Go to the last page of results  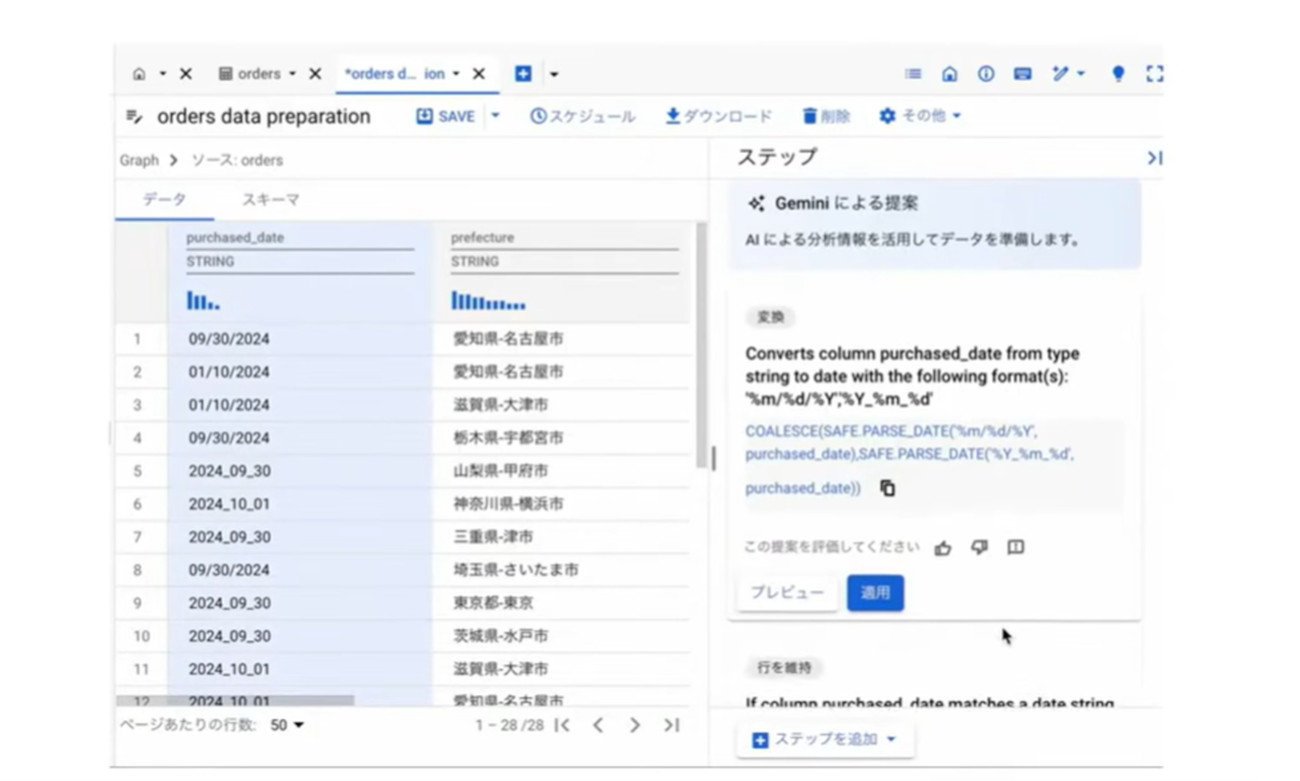point(672,725)
